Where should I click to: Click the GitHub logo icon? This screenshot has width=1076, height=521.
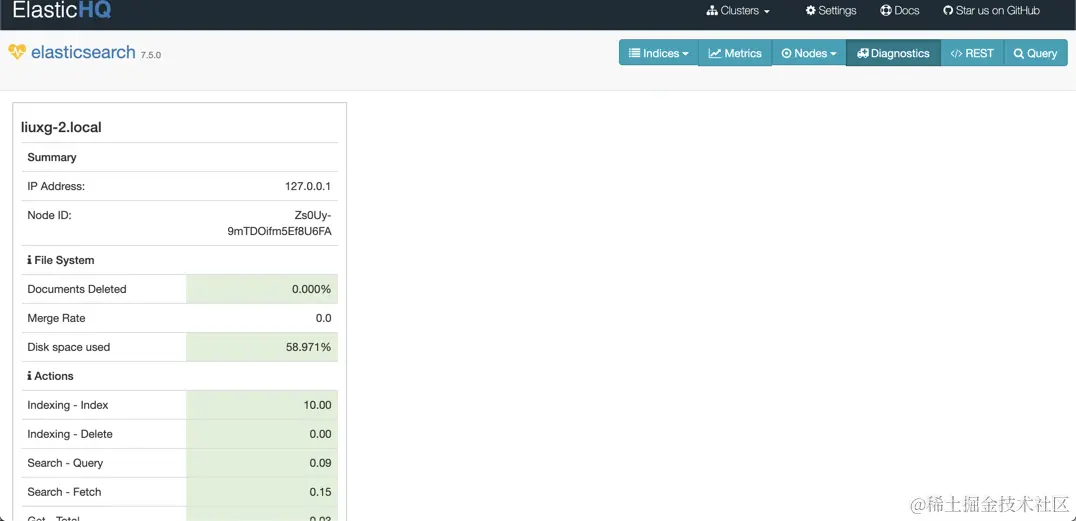[948, 11]
